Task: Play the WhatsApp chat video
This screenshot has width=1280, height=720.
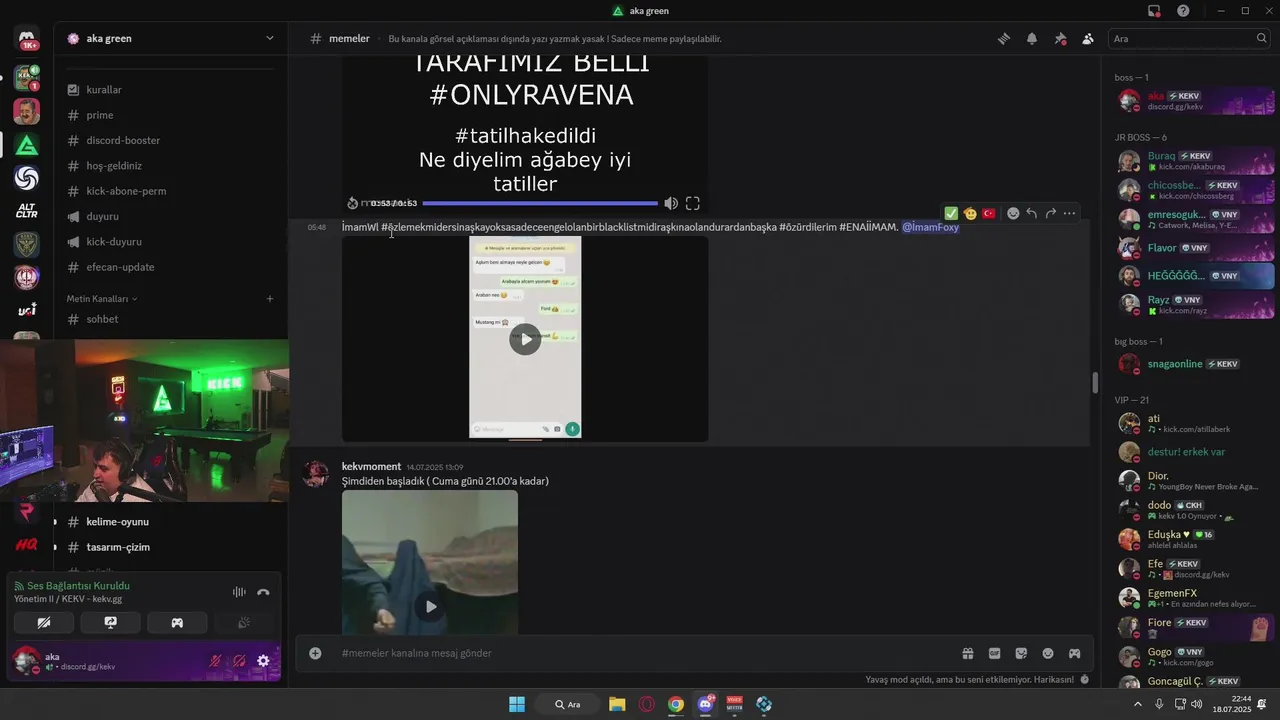Action: click(525, 339)
